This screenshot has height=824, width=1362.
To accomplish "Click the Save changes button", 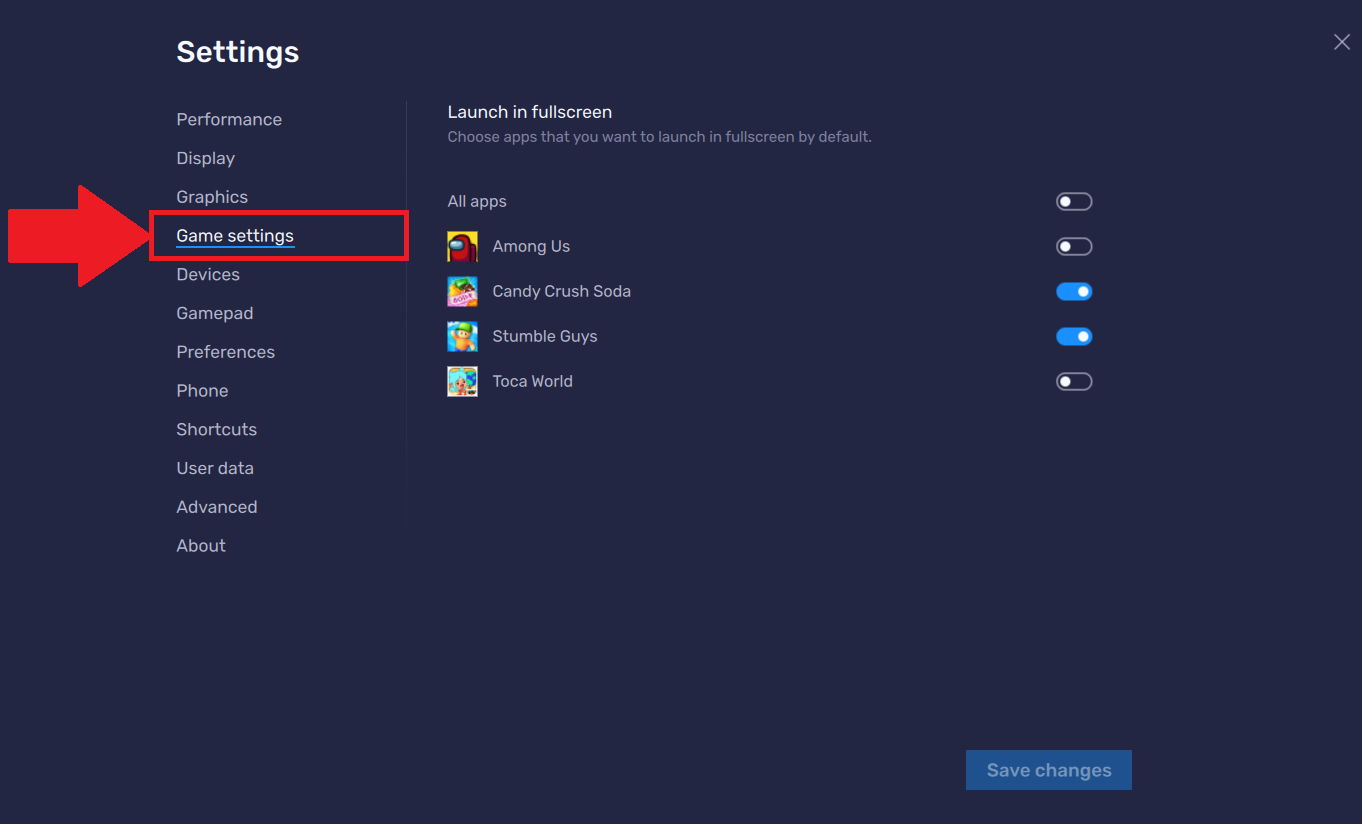I will tap(1048, 770).
